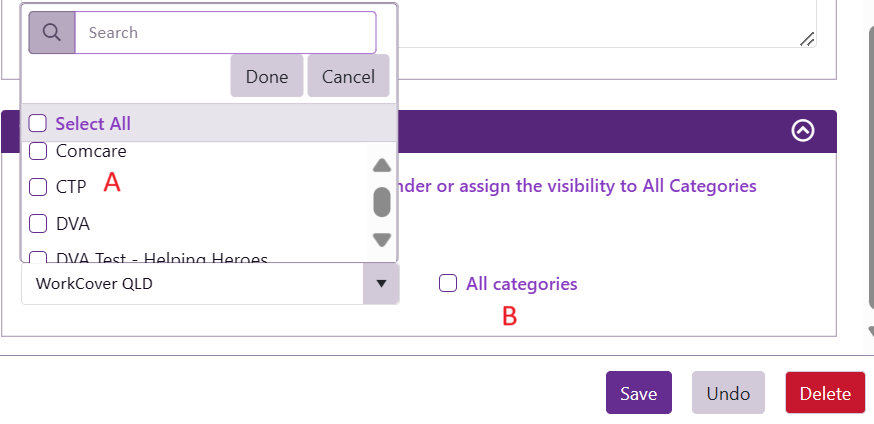This screenshot has width=874, height=424.
Task: Click the WorkCover QLD combo box field
Action: click(x=190, y=284)
